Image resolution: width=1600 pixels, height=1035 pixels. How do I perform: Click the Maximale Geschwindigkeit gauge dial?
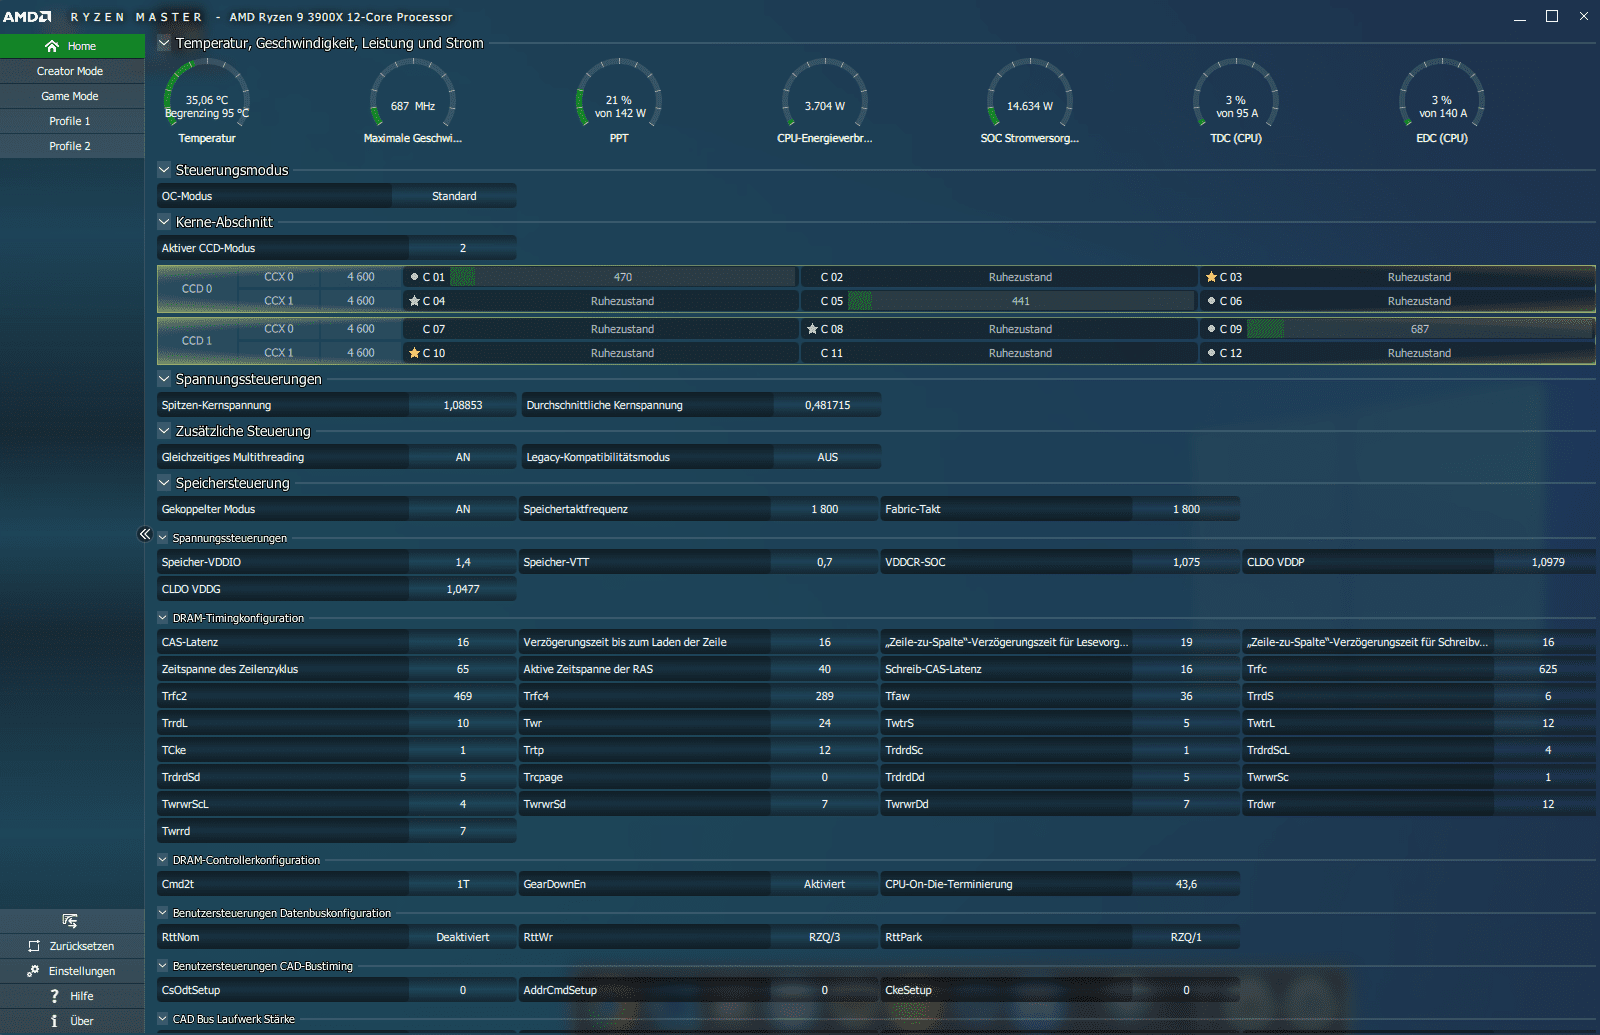413,93
